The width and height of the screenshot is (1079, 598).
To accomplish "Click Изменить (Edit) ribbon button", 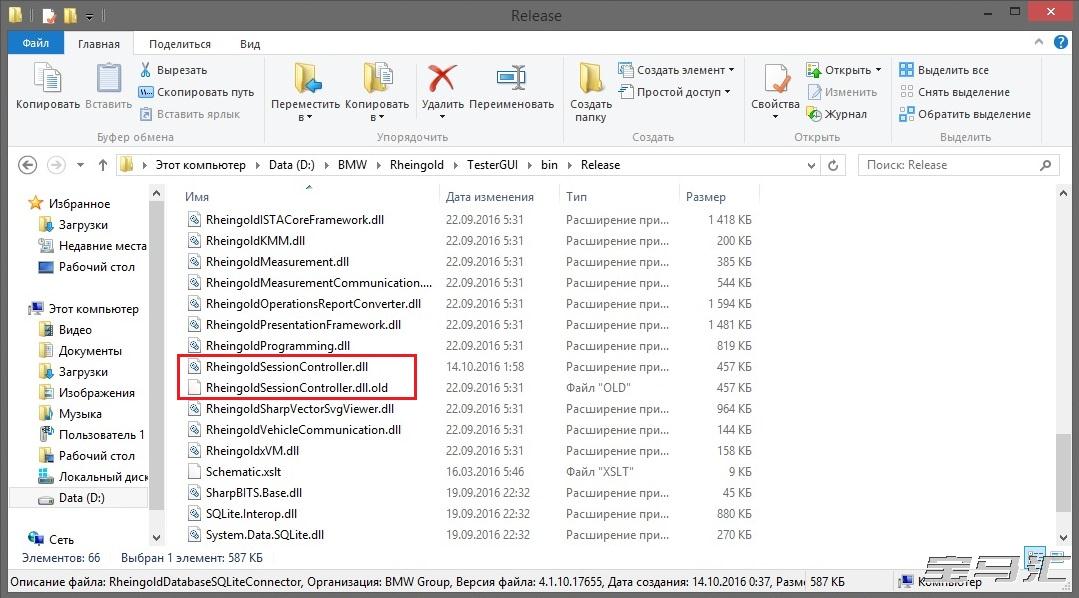I will coord(842,92).
